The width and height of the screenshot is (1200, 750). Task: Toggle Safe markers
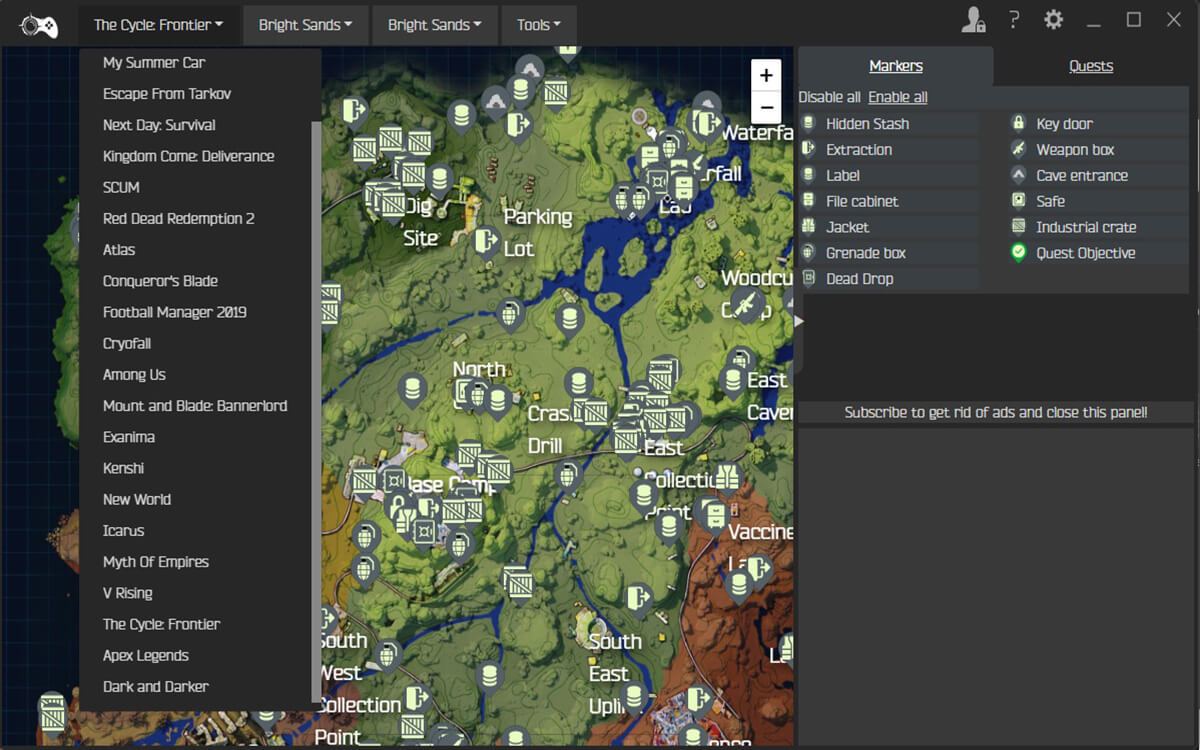[x=1098, y=202]
